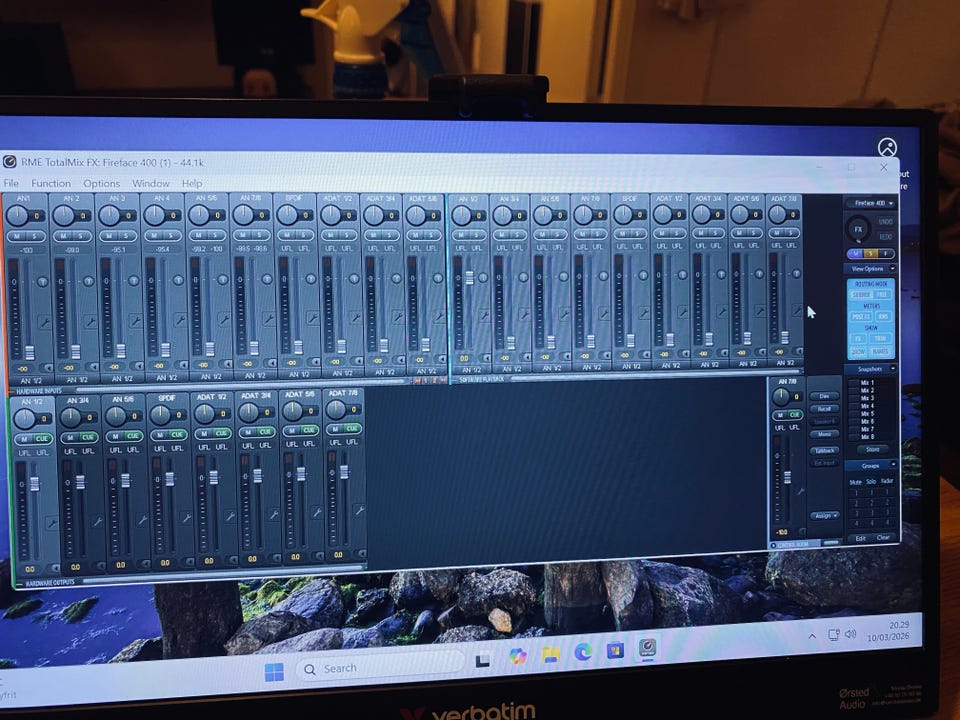Click arrow button beside level on input AN1
The height and width of the screenshot is (720, 960).
[46, 368]
